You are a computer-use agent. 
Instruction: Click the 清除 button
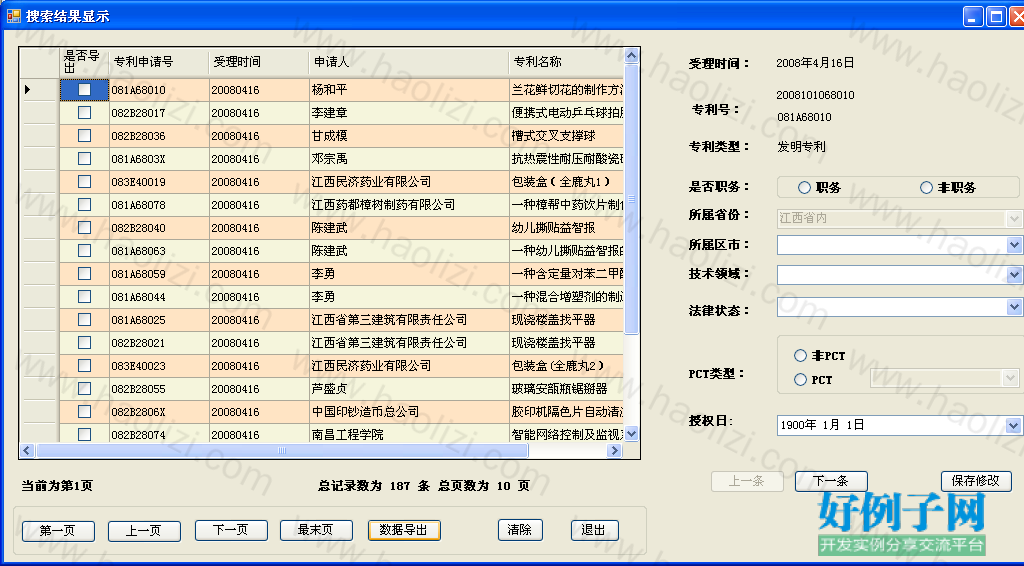tap(520, 530)
